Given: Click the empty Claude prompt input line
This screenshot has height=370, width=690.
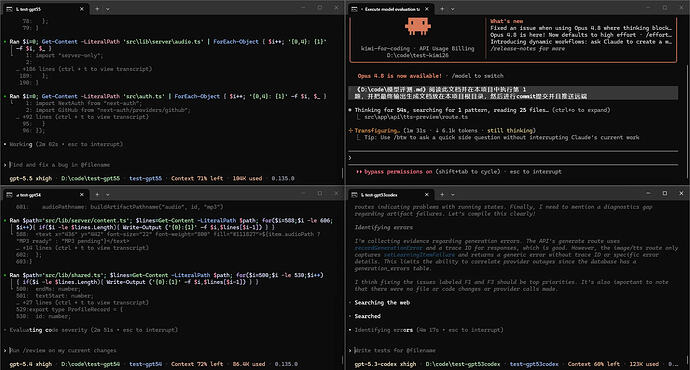Looking at the screenshot, I should pyautogui.click(x=513, y=158).
